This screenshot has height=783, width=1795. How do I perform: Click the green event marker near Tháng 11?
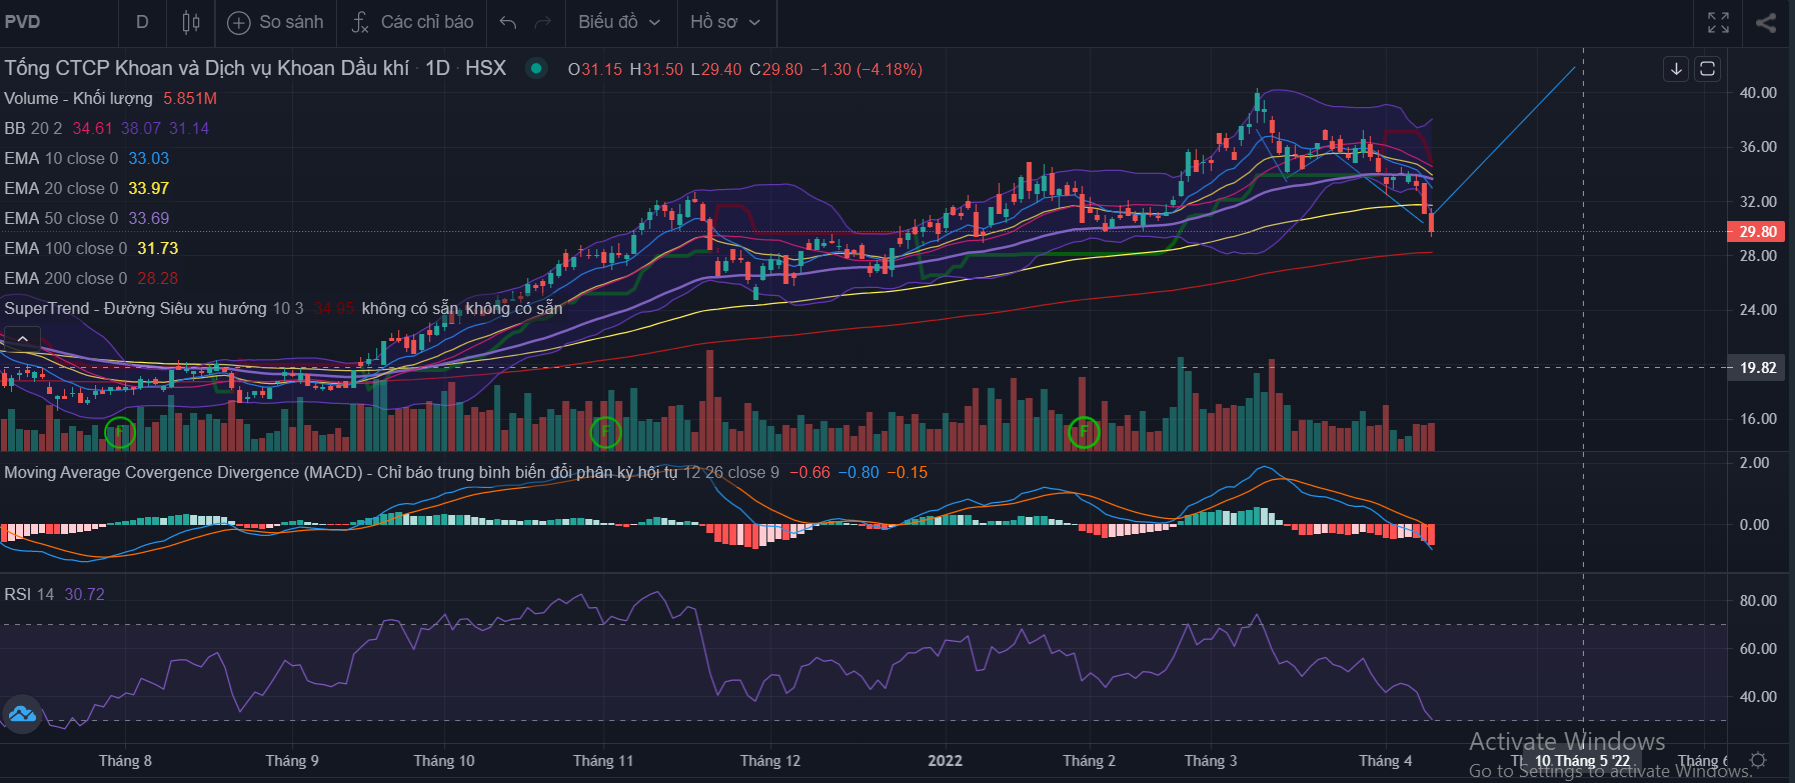[x=605, y=433]
